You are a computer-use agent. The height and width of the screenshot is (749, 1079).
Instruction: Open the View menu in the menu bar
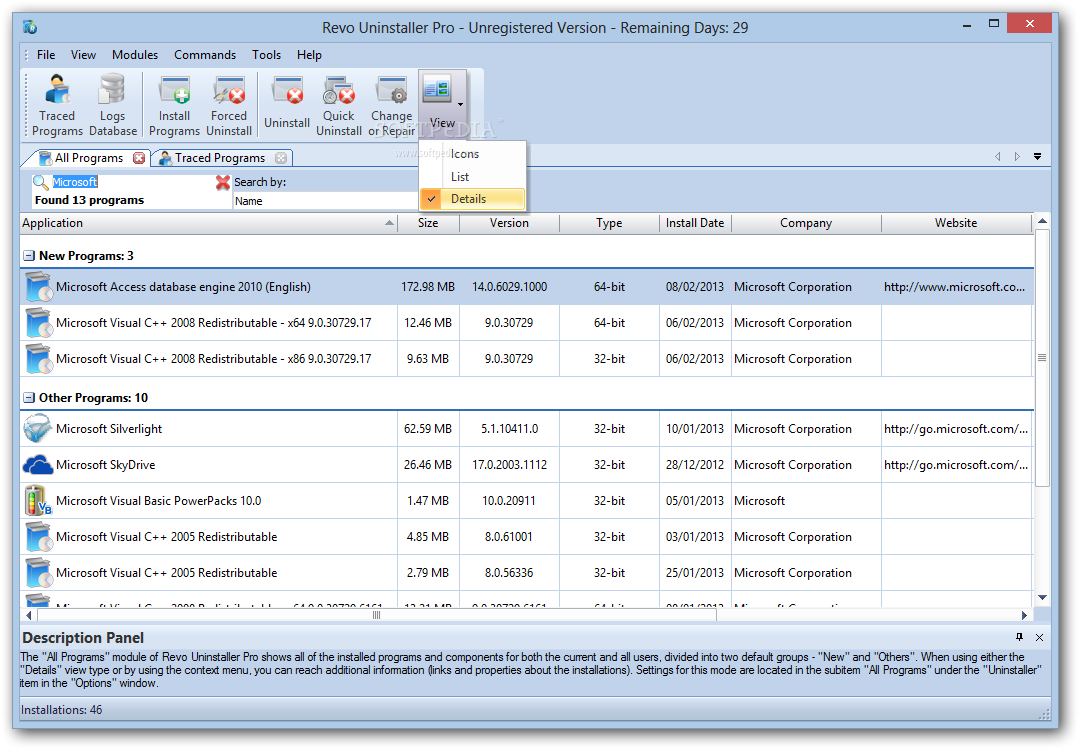click(83, 54)
